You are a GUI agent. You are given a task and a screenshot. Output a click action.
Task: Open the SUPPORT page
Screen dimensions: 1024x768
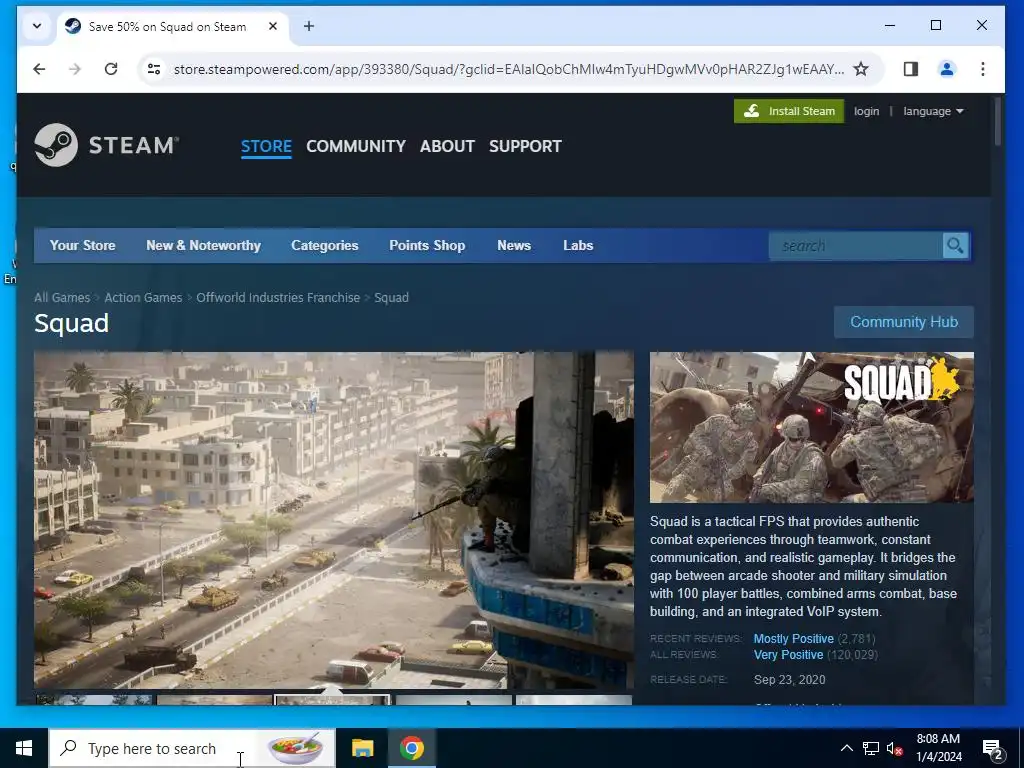coord(525,146)
